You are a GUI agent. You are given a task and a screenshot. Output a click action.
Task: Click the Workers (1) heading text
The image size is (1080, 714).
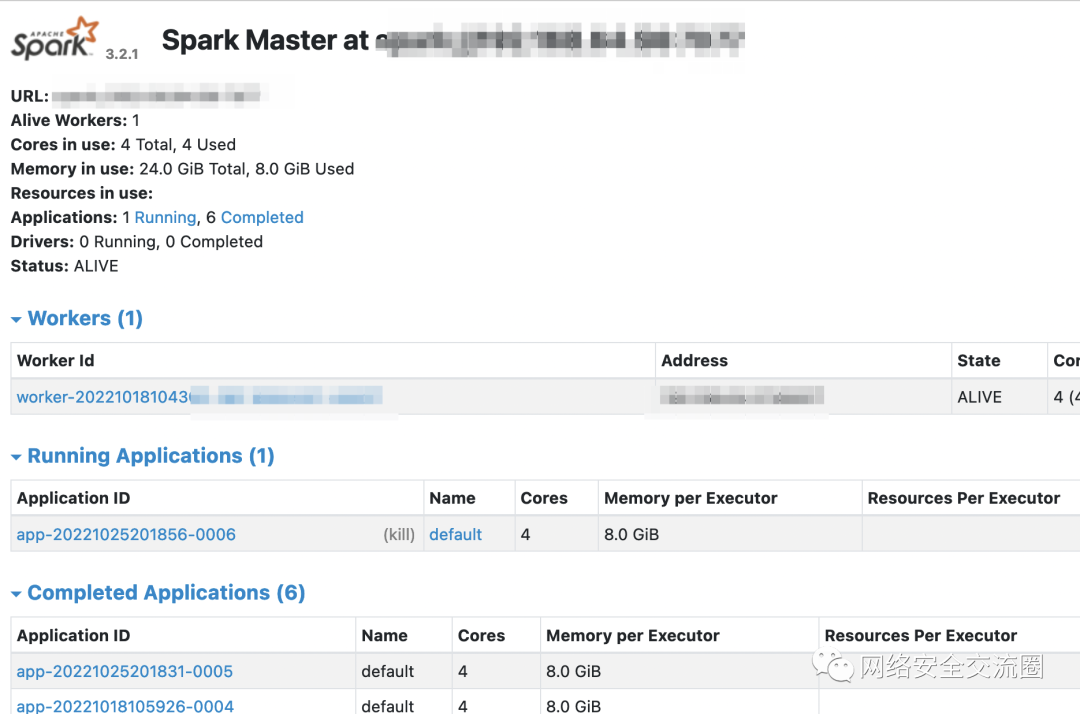[x=85, y=318]
